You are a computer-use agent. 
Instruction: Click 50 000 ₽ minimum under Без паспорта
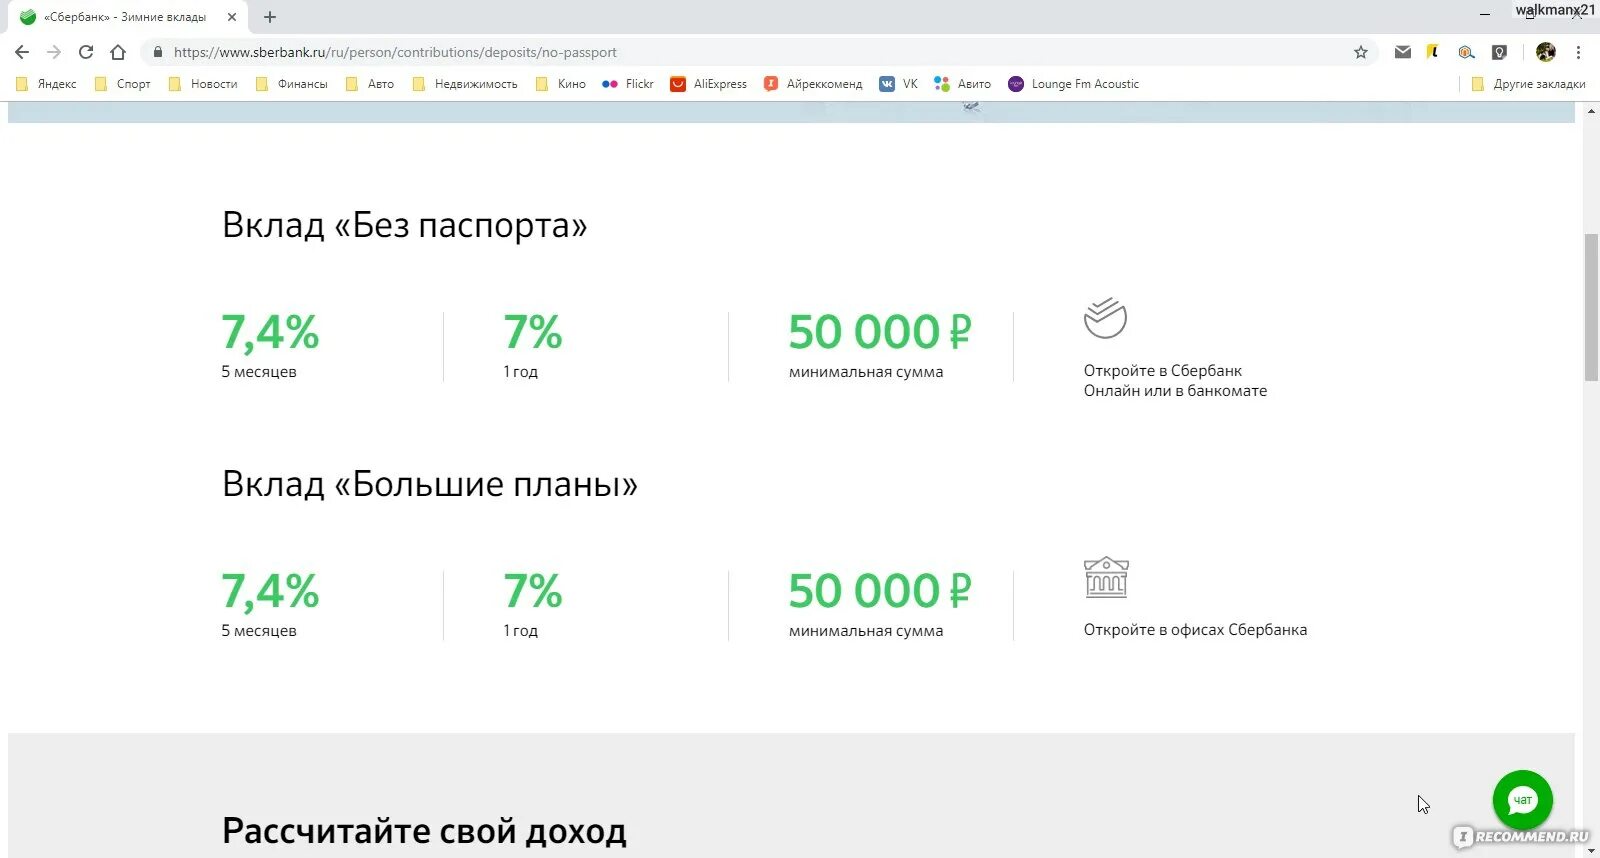tap(880, 332)
